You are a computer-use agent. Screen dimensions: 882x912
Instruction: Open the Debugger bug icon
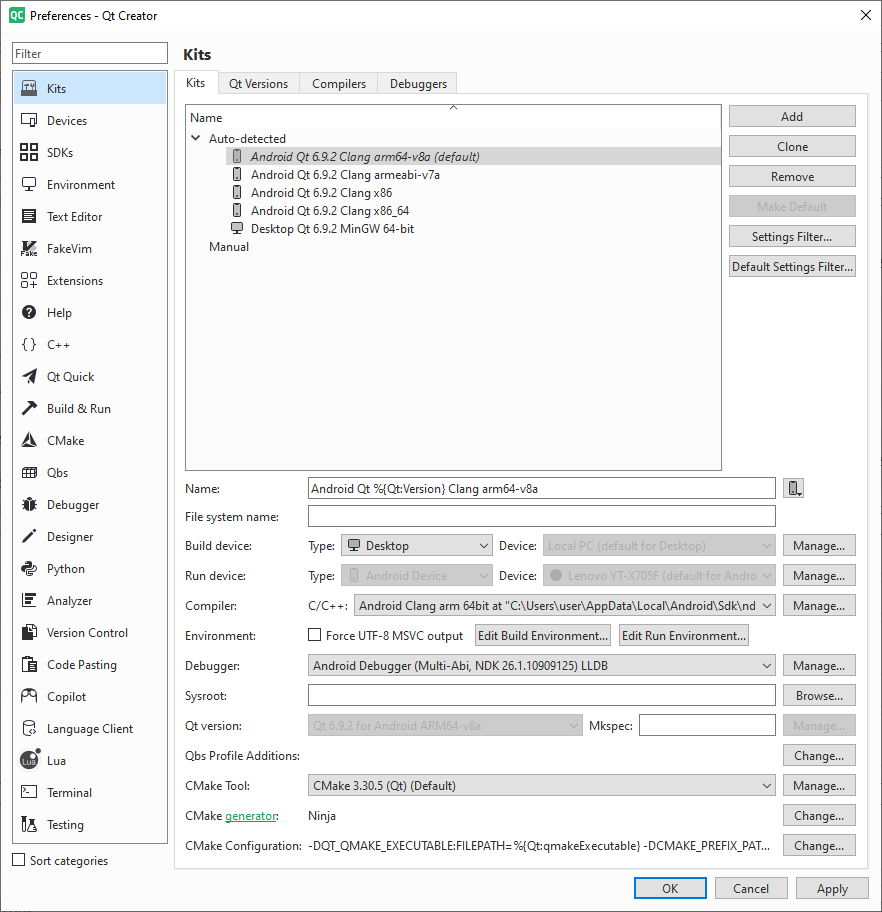29,504
